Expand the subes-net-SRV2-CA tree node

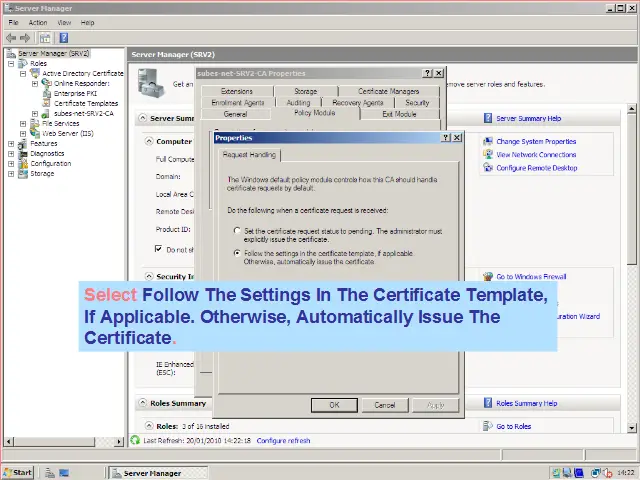[x=35, y=114]
